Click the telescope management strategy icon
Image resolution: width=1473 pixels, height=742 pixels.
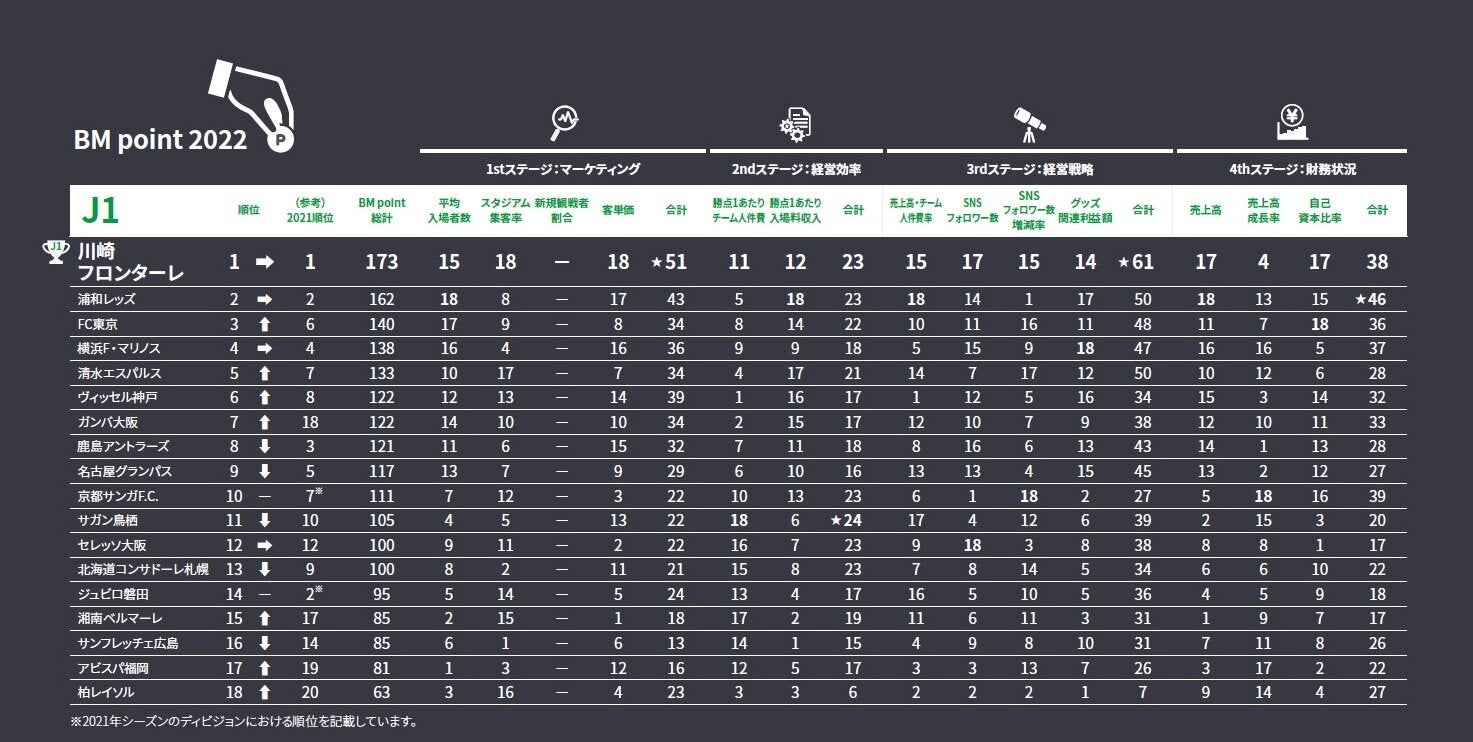click(1028, 123)
